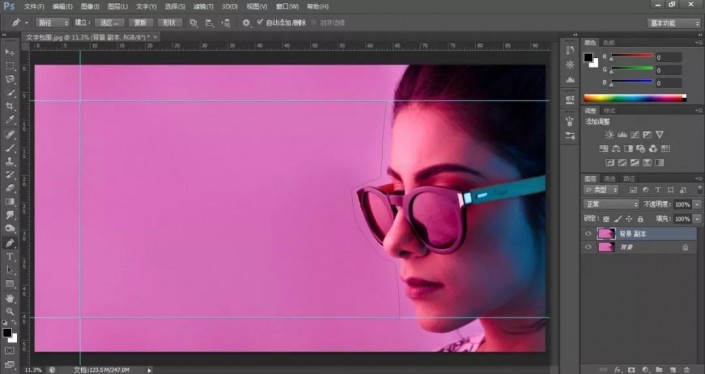
Task: Open Color panel flyout menu
Action: click(x=698, y=43)
